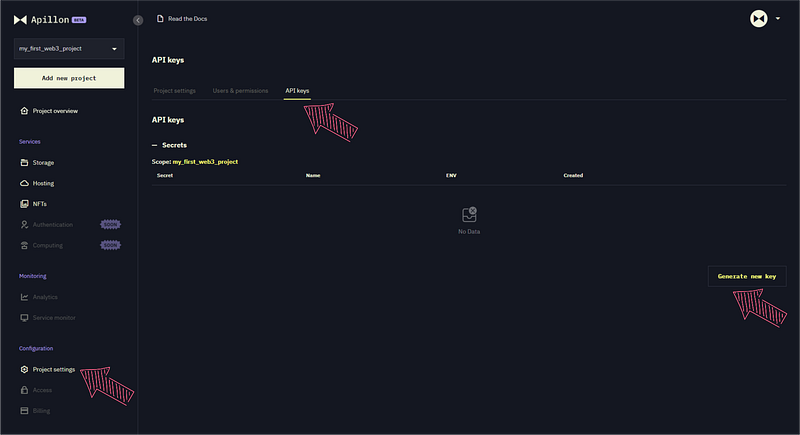
Task: Switch to the Project settings tab
Action: 174,91
